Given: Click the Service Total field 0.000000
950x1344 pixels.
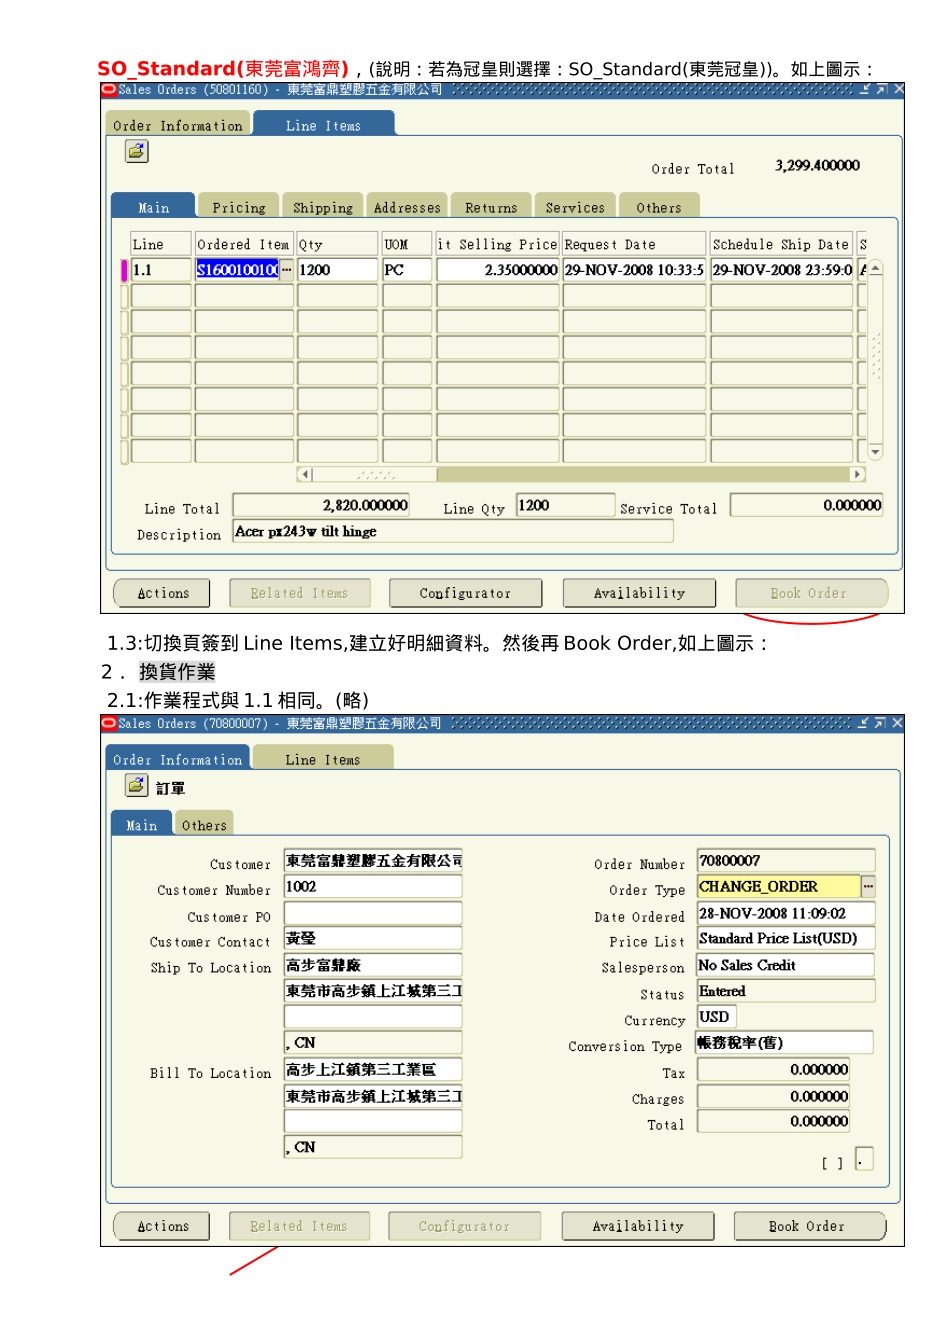Looking at the screenshot, I should point(807,505).
